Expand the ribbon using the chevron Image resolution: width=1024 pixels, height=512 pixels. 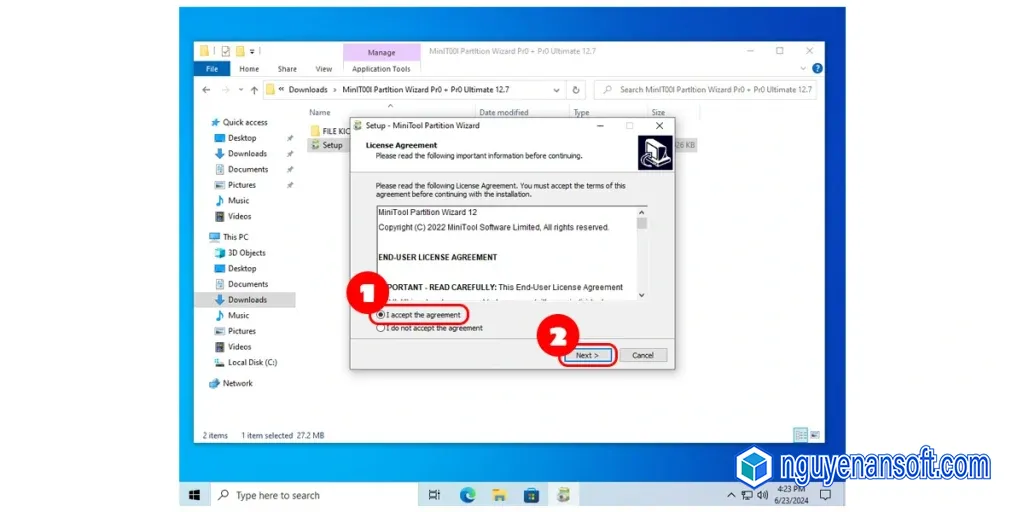pos(803,69)
